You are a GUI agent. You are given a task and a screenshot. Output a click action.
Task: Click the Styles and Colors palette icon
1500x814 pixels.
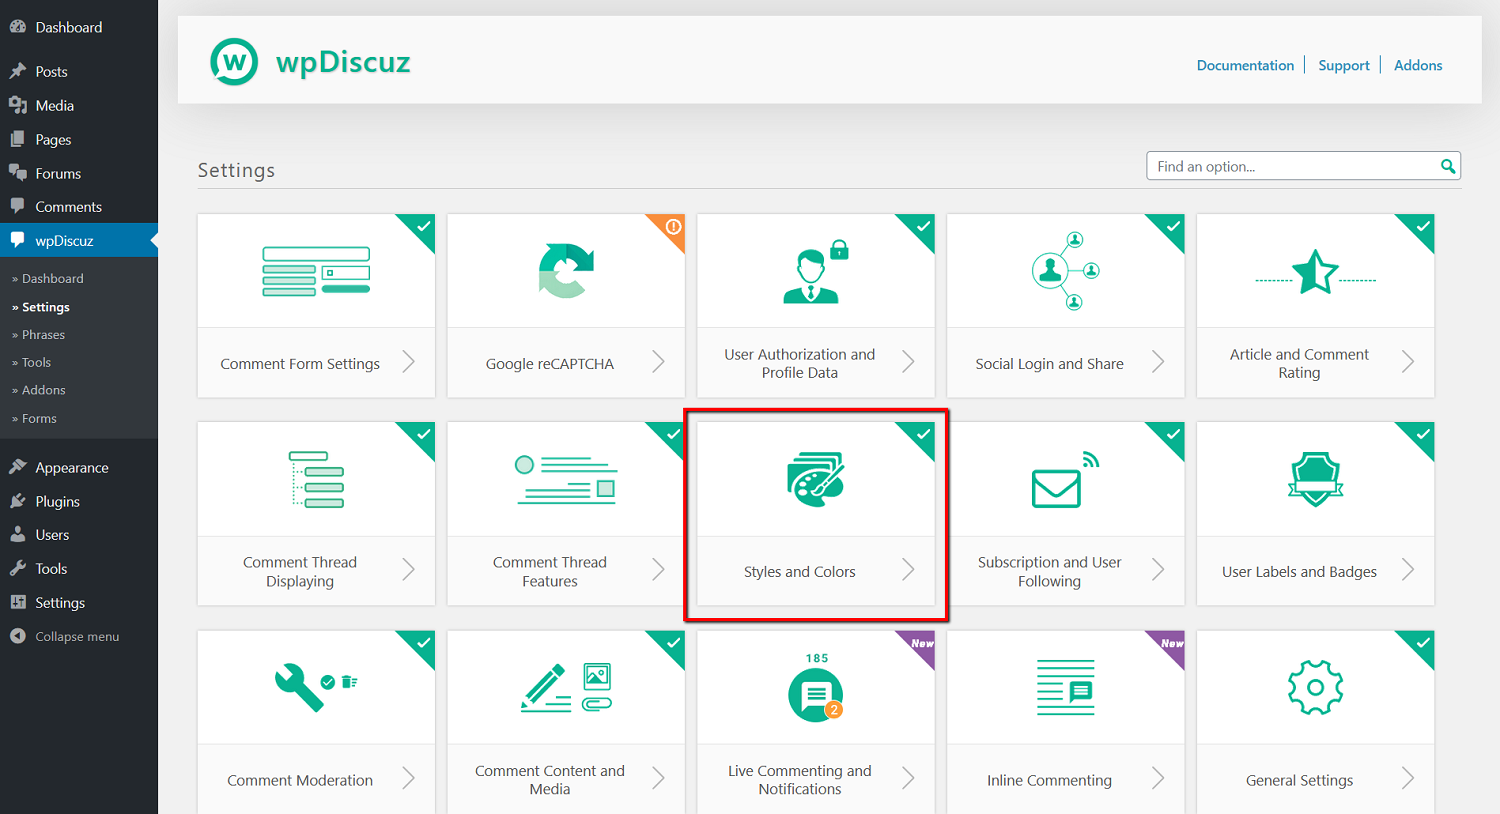click(816, 479)
